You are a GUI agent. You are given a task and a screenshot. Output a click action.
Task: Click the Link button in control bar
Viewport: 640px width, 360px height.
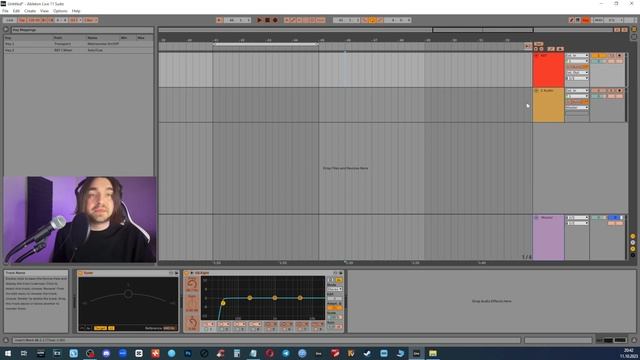(9, 20)
